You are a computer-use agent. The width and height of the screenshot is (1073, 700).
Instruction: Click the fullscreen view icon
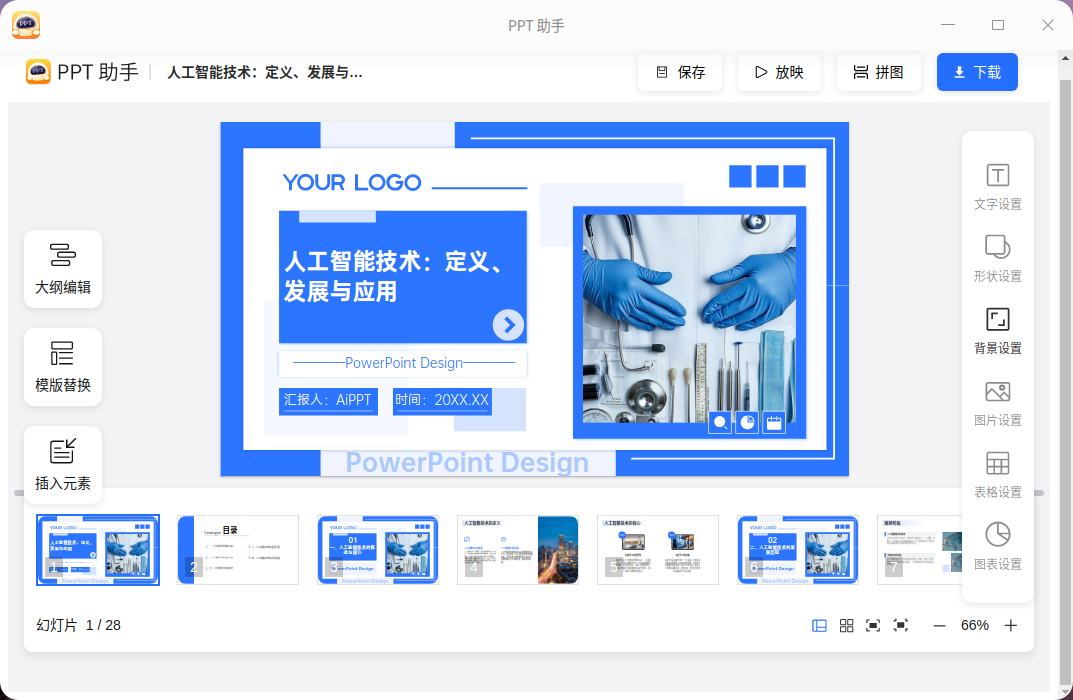[901, 625]
